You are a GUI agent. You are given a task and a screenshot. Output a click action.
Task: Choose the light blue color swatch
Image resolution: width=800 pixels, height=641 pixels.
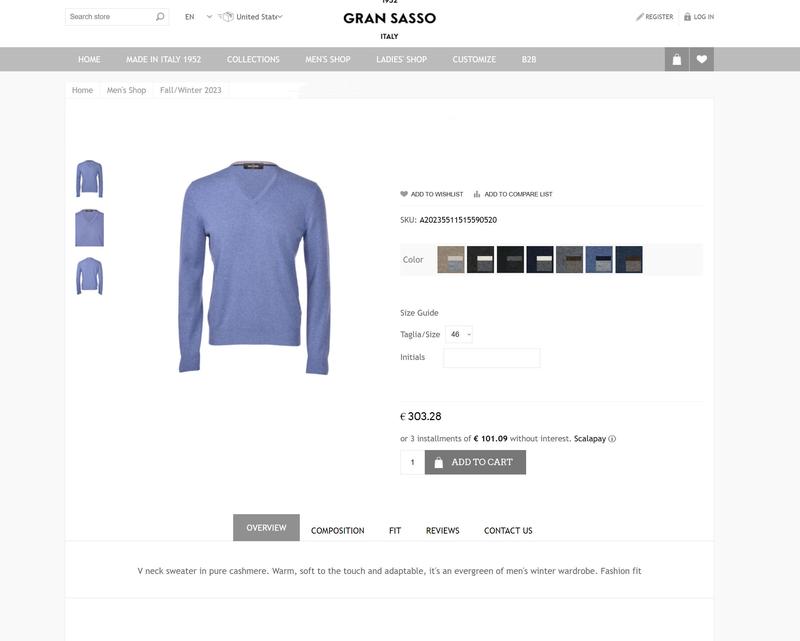click(599, 259)
